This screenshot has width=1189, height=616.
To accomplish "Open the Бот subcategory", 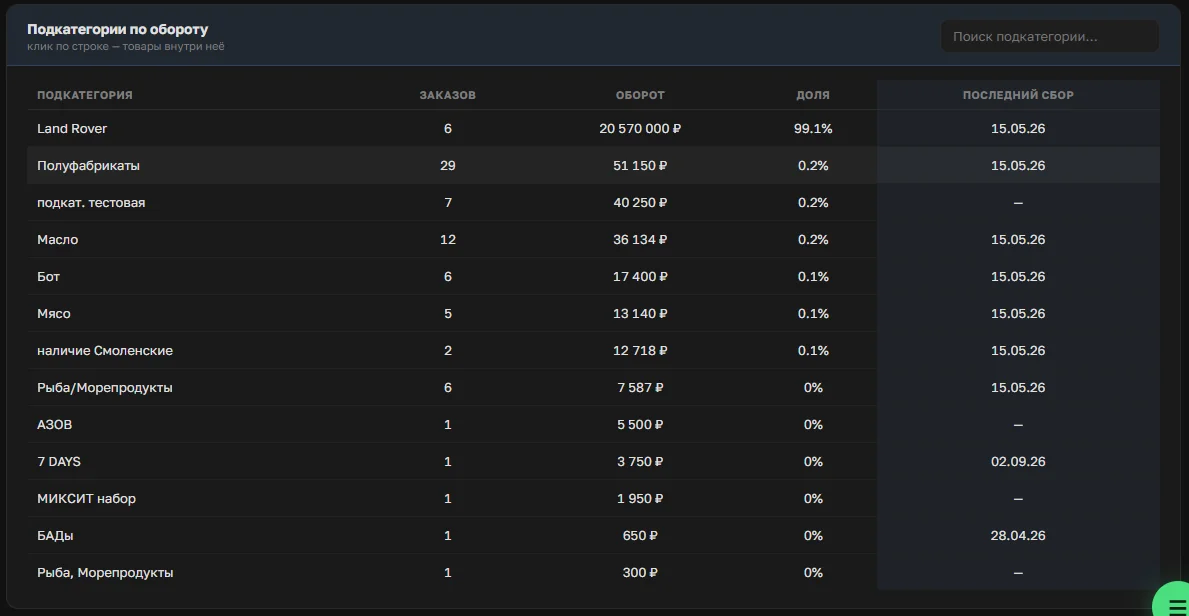I will click(x=593, y=277).
